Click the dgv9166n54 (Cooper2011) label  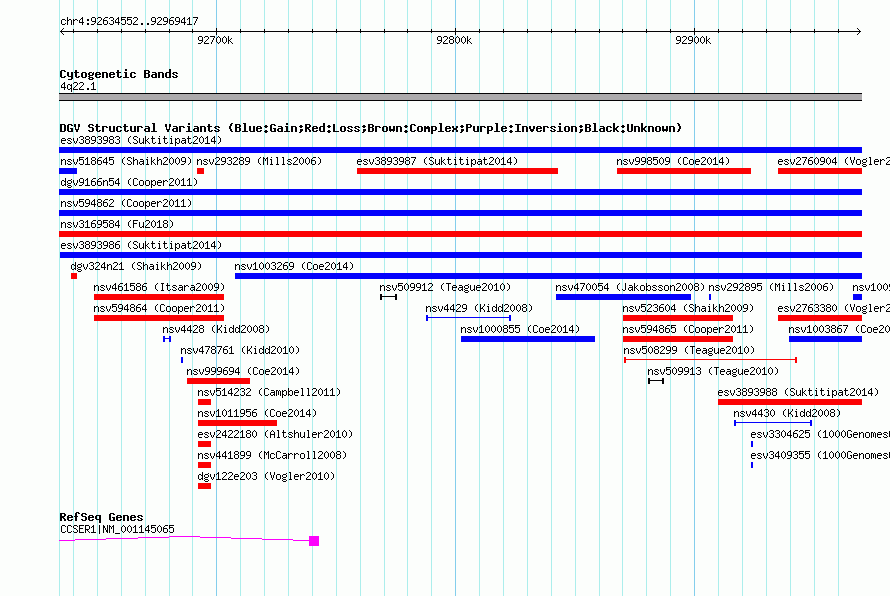pyautogui.click(x=129, y=182)
